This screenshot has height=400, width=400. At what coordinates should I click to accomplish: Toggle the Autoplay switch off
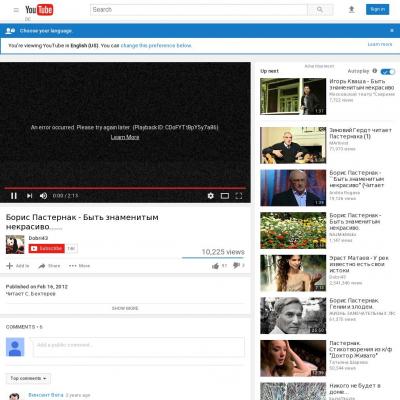388,71
